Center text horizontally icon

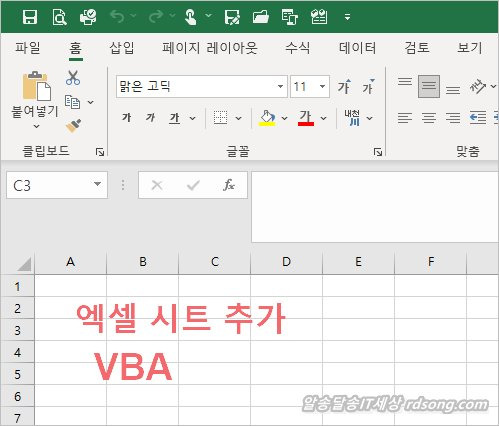tap(429, 118)
